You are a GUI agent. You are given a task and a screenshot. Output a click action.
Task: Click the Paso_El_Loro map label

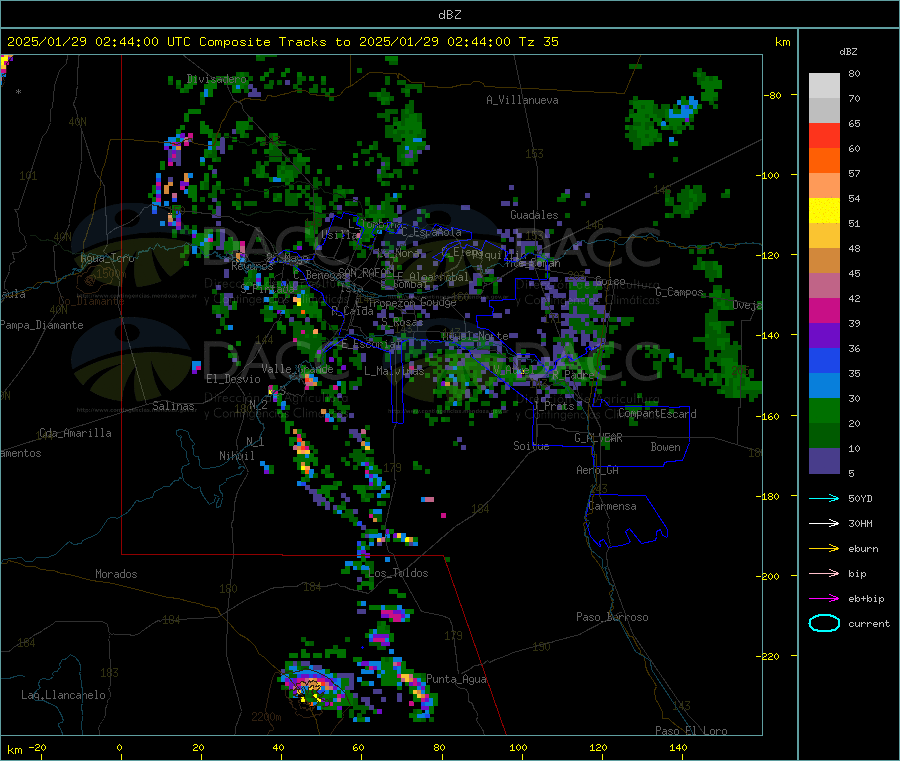pos(691,731)
